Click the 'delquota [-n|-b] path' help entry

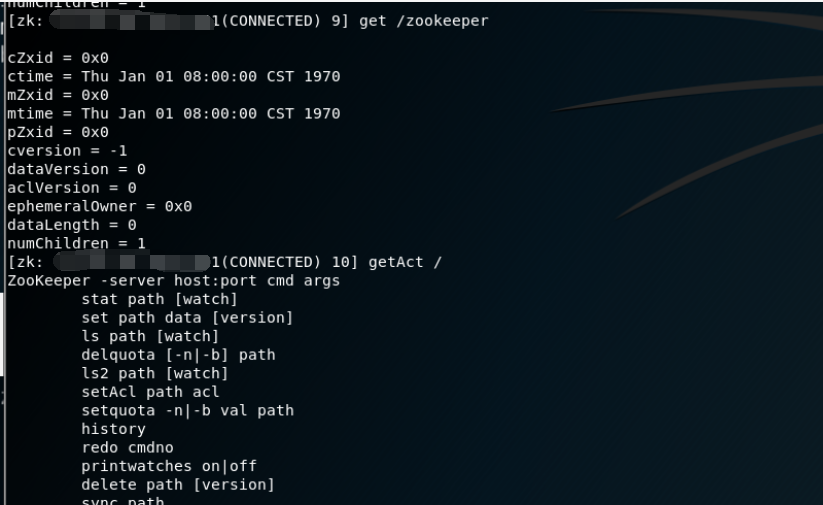pos(178,355)
